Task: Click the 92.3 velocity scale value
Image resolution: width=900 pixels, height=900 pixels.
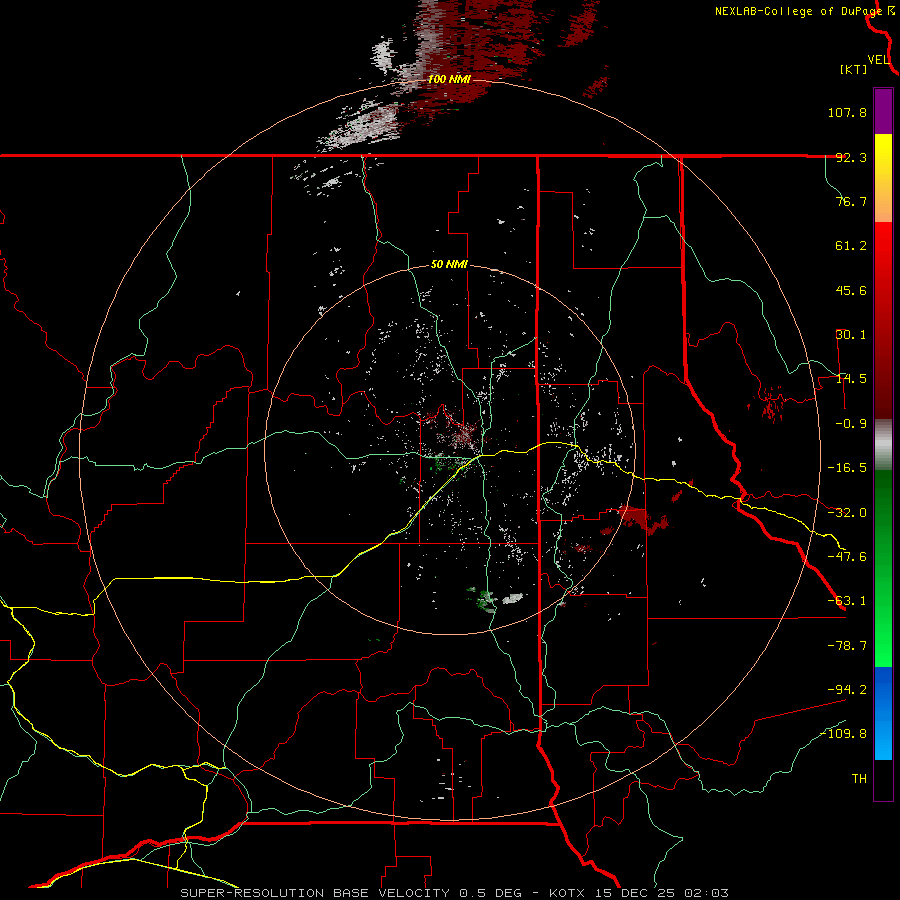Action: click(x=851, y=157)
